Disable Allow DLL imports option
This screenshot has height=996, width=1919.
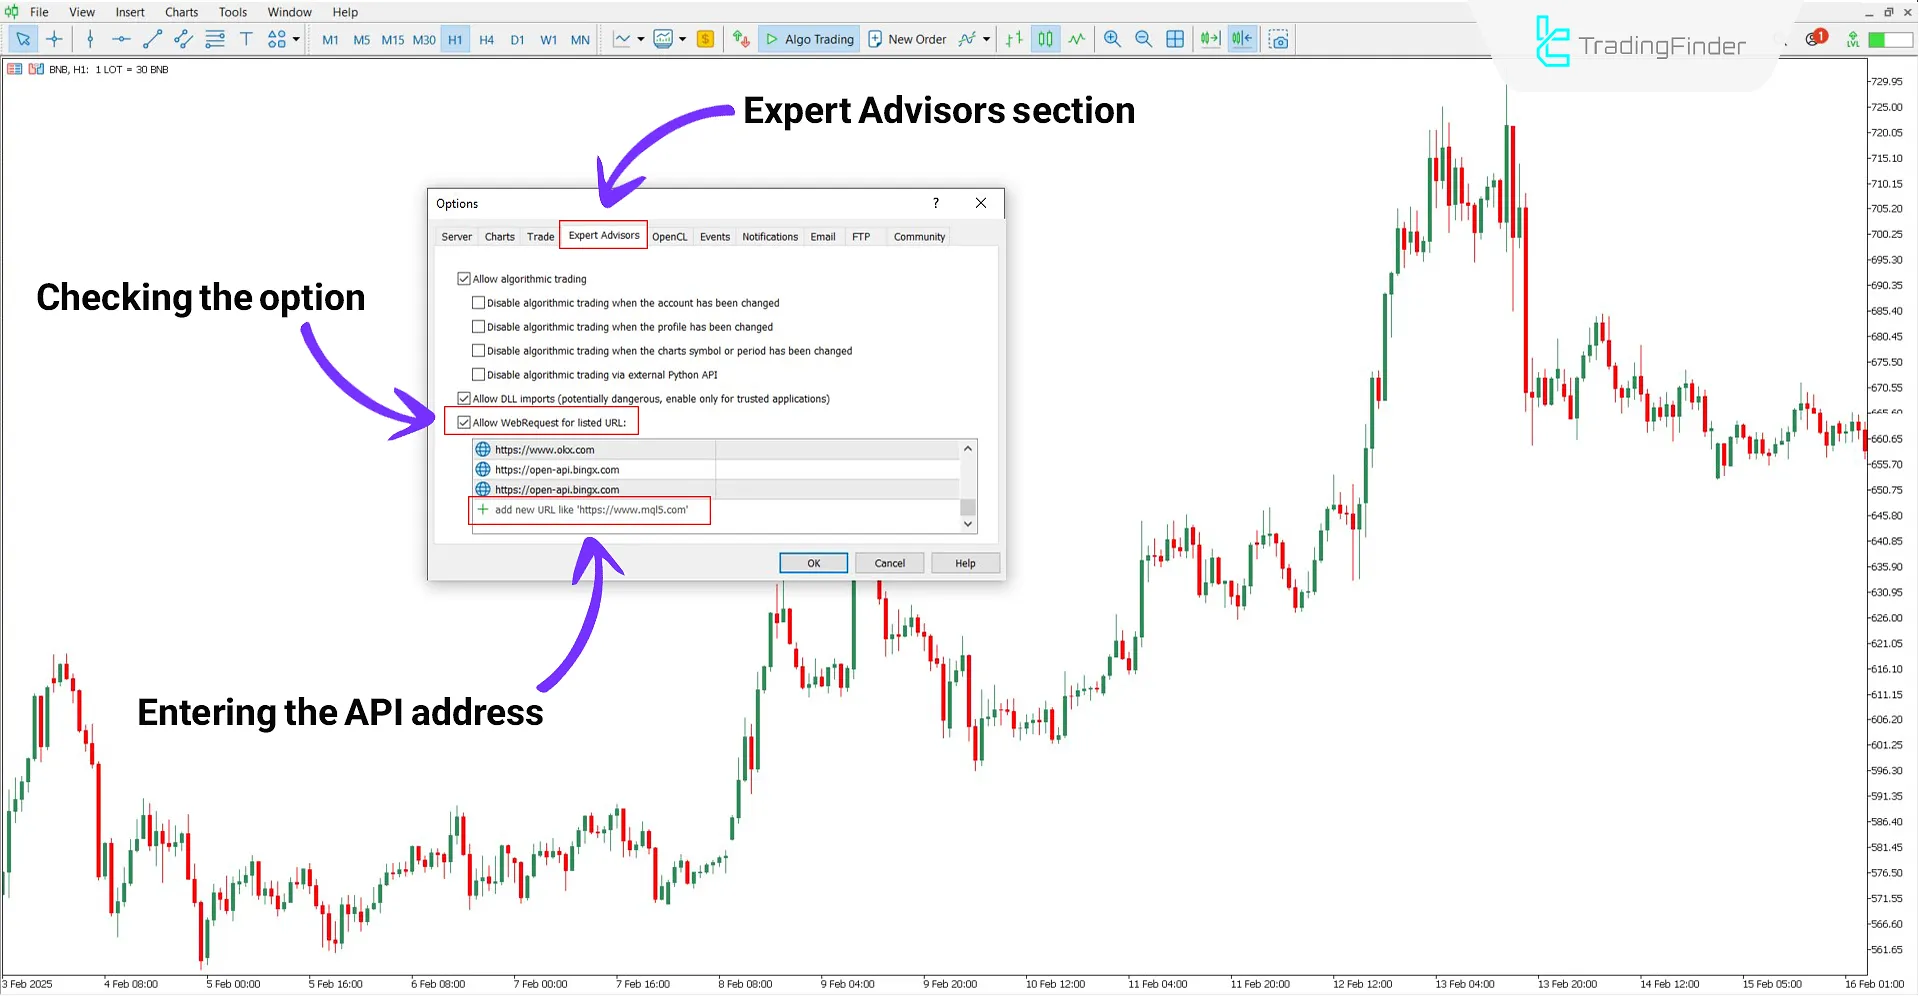click(464, 397)
